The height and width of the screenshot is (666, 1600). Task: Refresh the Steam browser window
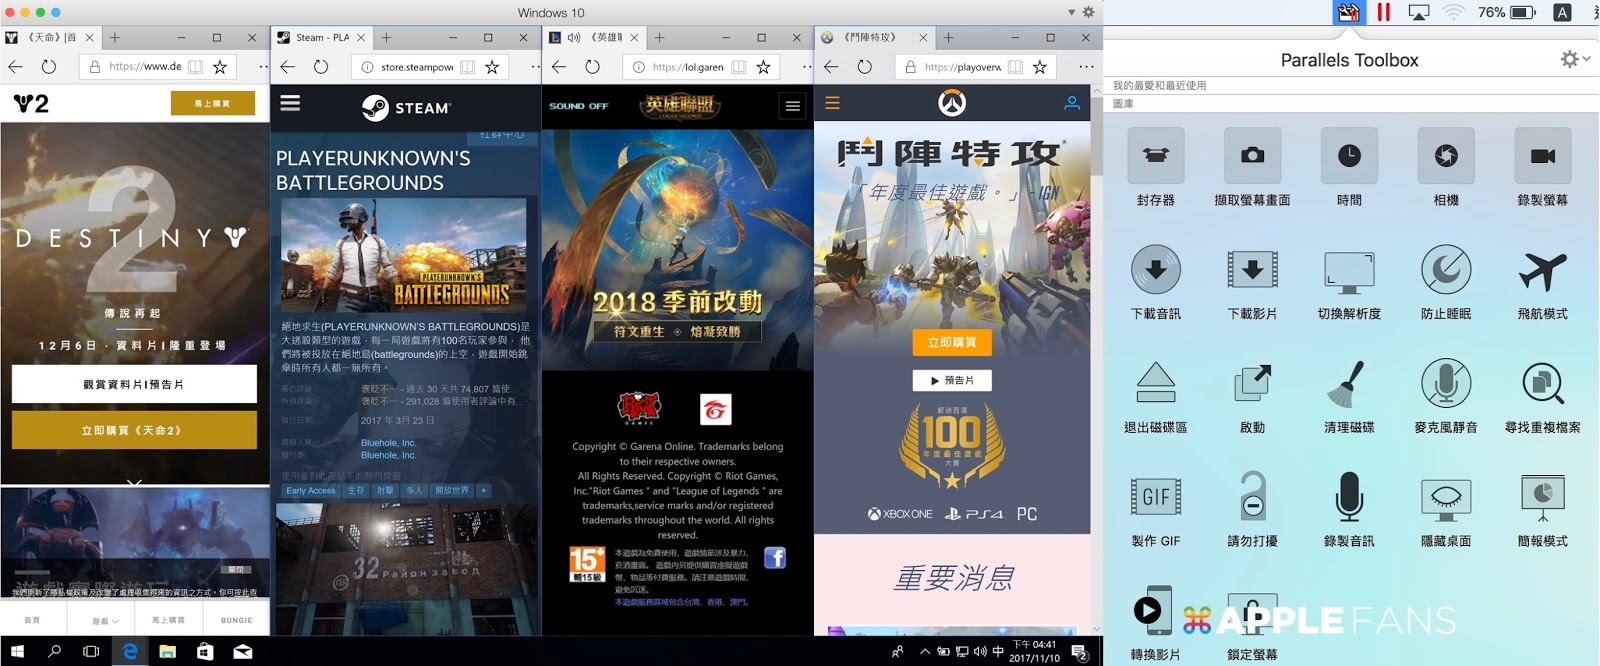[320, 67]
